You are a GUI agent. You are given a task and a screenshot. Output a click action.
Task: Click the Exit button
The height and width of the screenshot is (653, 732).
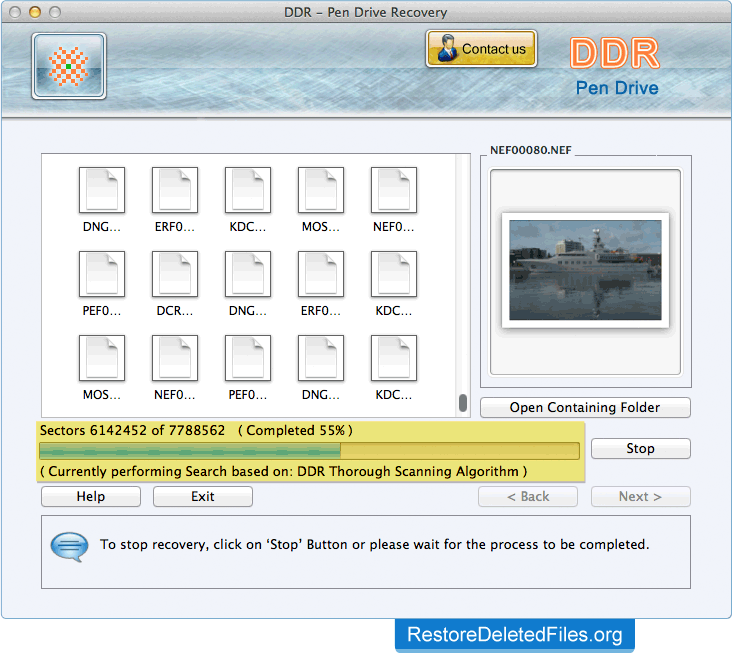coord(203,497)
